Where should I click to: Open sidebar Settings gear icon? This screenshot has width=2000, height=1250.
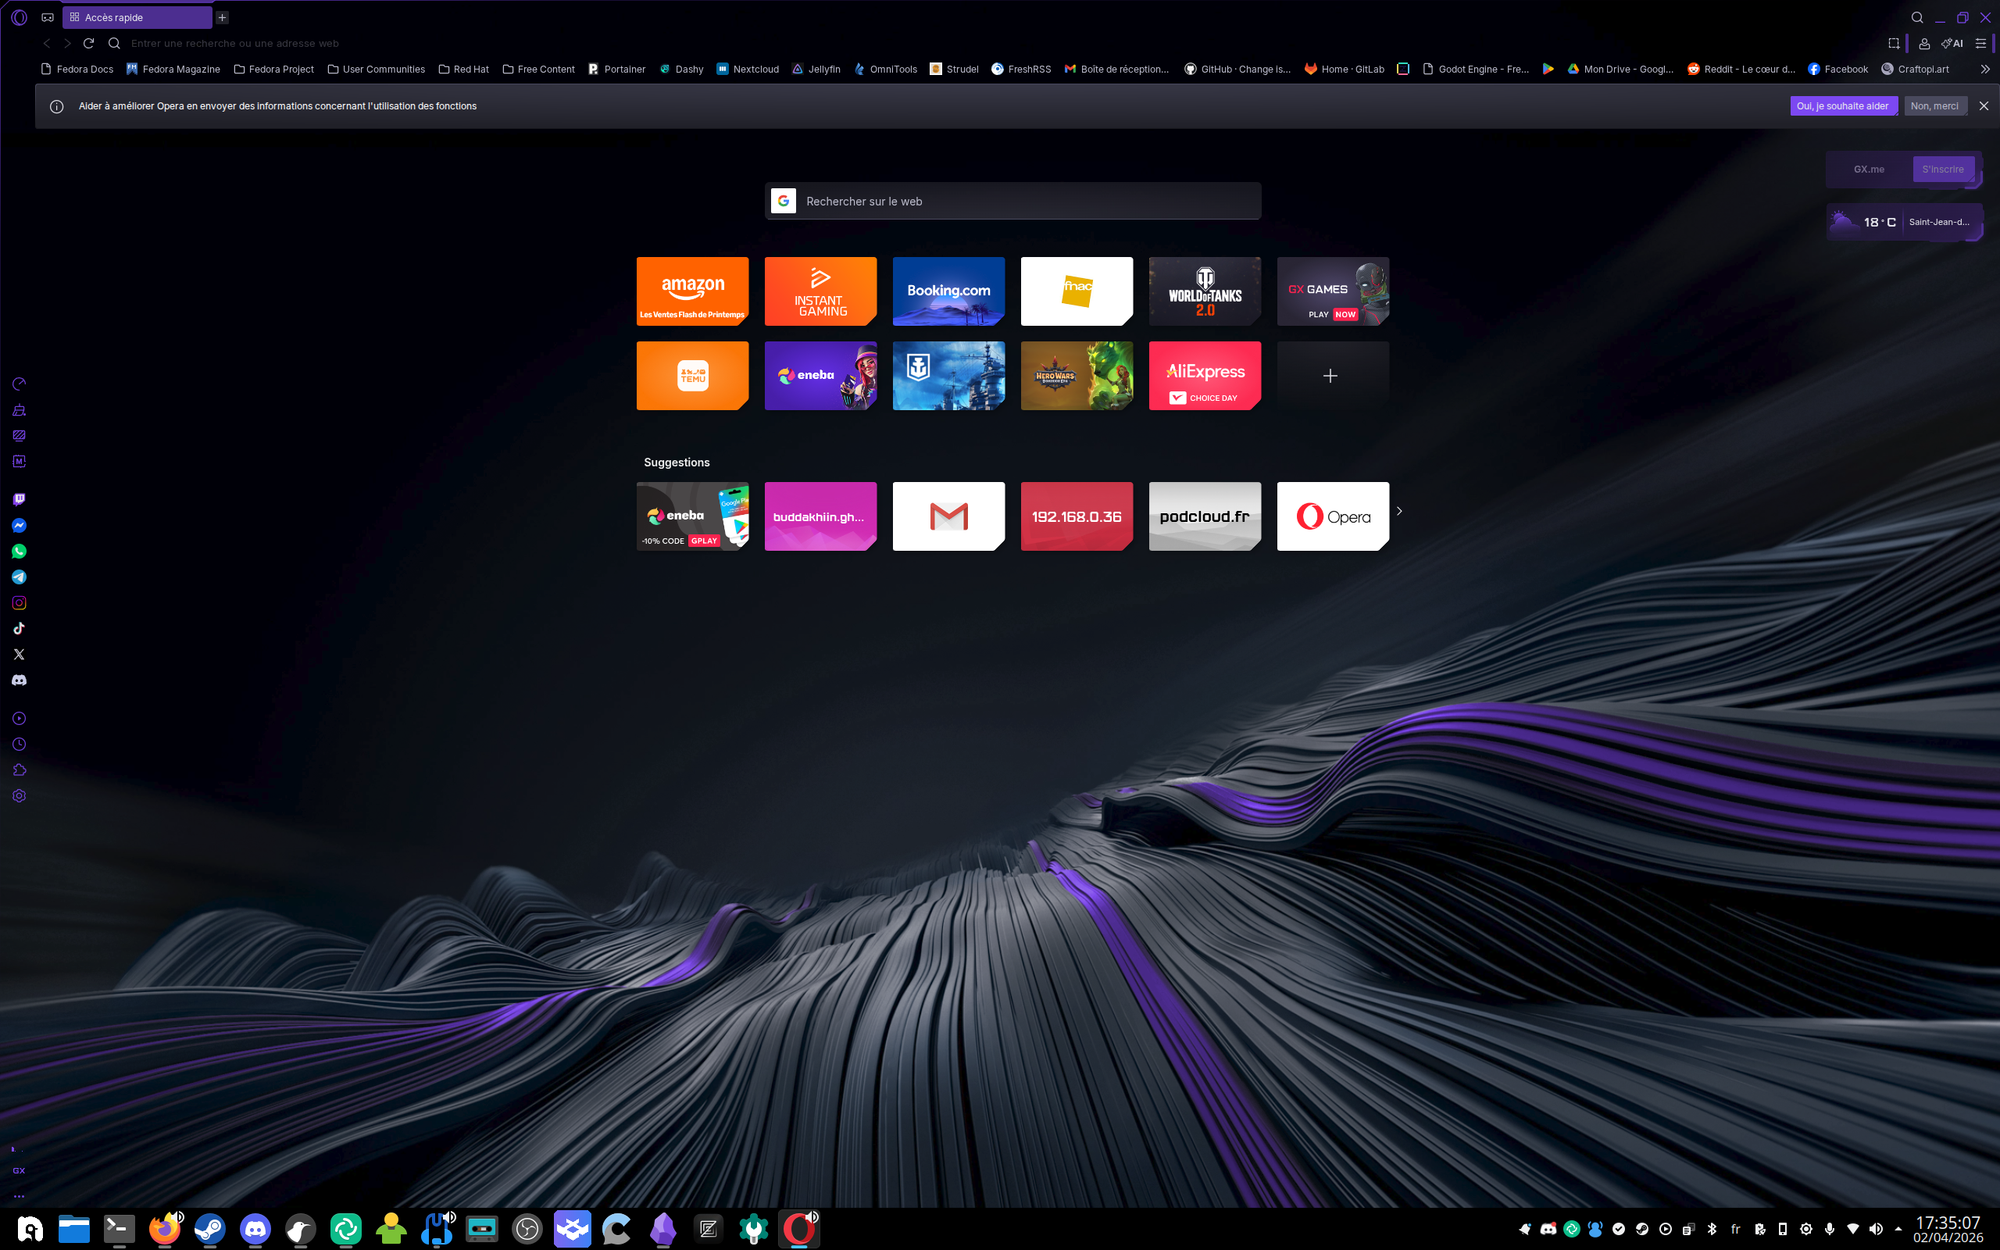tap(19, 796)
